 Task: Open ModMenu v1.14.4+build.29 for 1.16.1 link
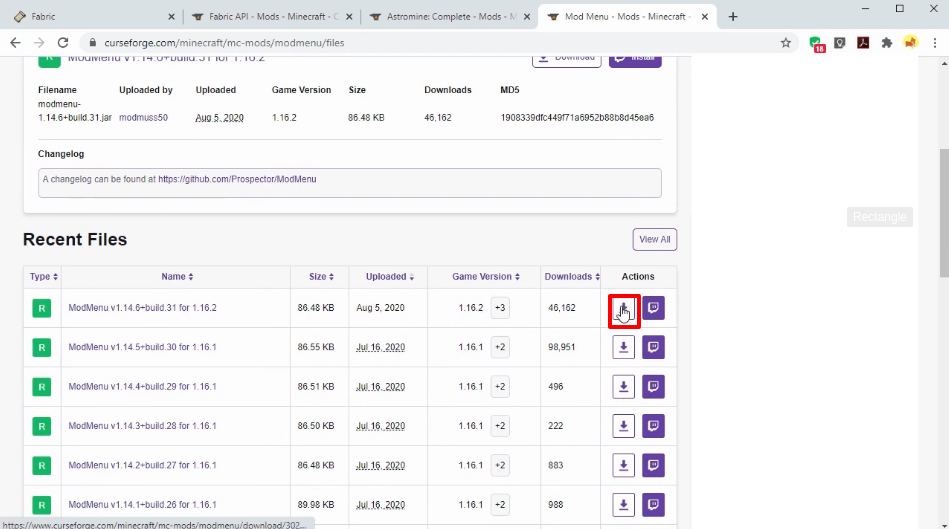[142, 387]
